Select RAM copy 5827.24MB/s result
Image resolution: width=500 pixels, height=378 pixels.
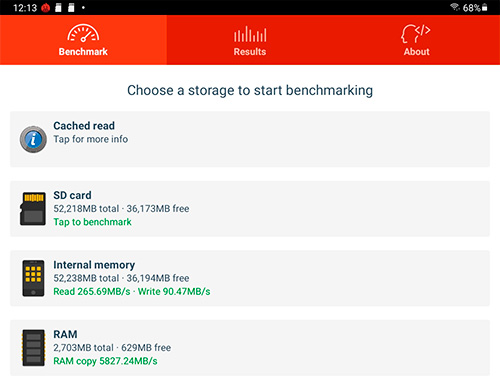(105, 361)
